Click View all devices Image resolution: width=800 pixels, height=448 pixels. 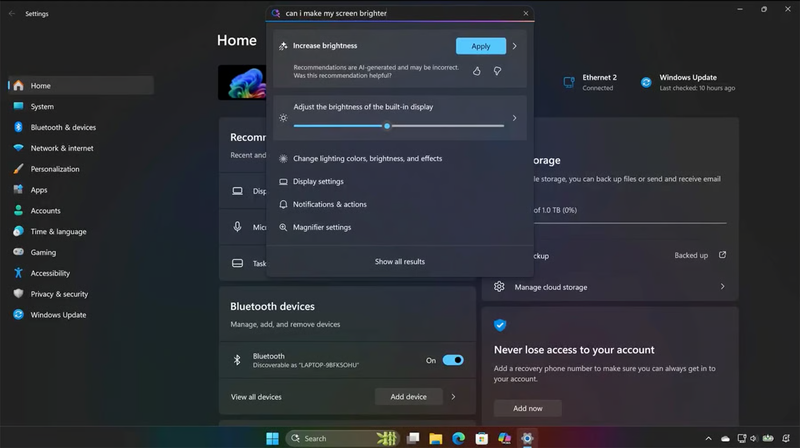[x=256, y=396]
